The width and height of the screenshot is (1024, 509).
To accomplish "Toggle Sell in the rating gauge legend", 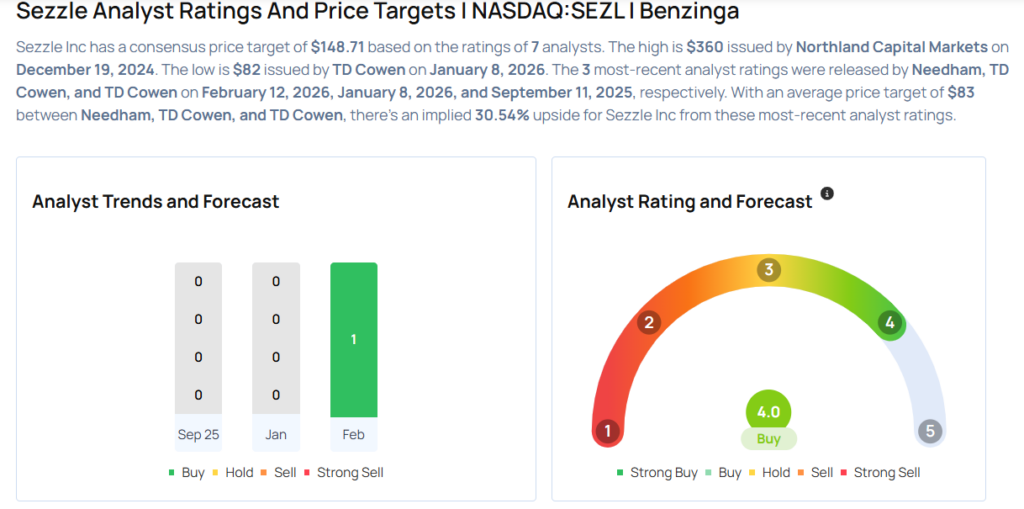I will (815, 472).
